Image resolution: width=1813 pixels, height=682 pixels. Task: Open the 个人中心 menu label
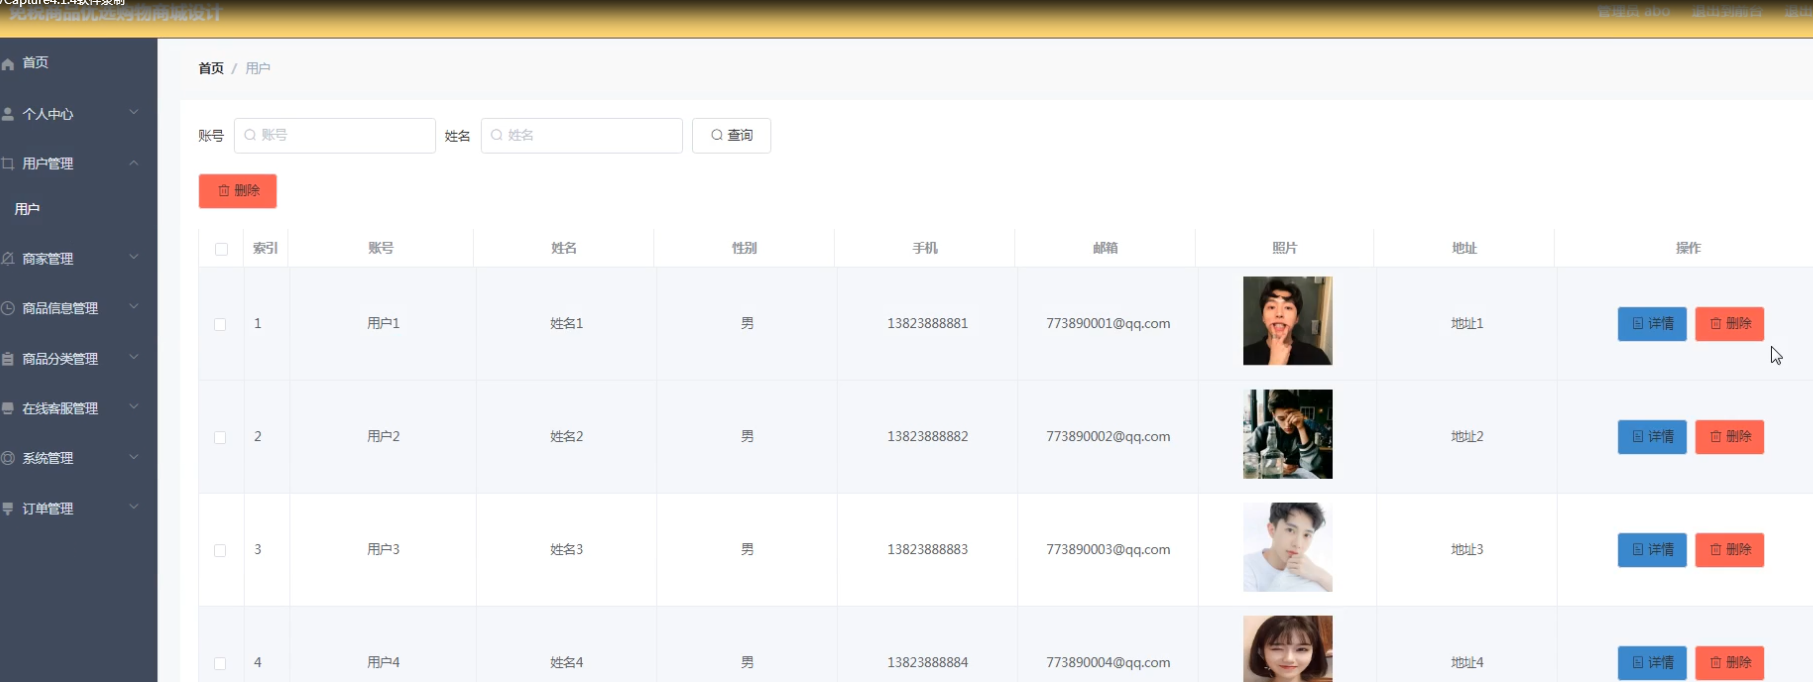tap(48, 114)
